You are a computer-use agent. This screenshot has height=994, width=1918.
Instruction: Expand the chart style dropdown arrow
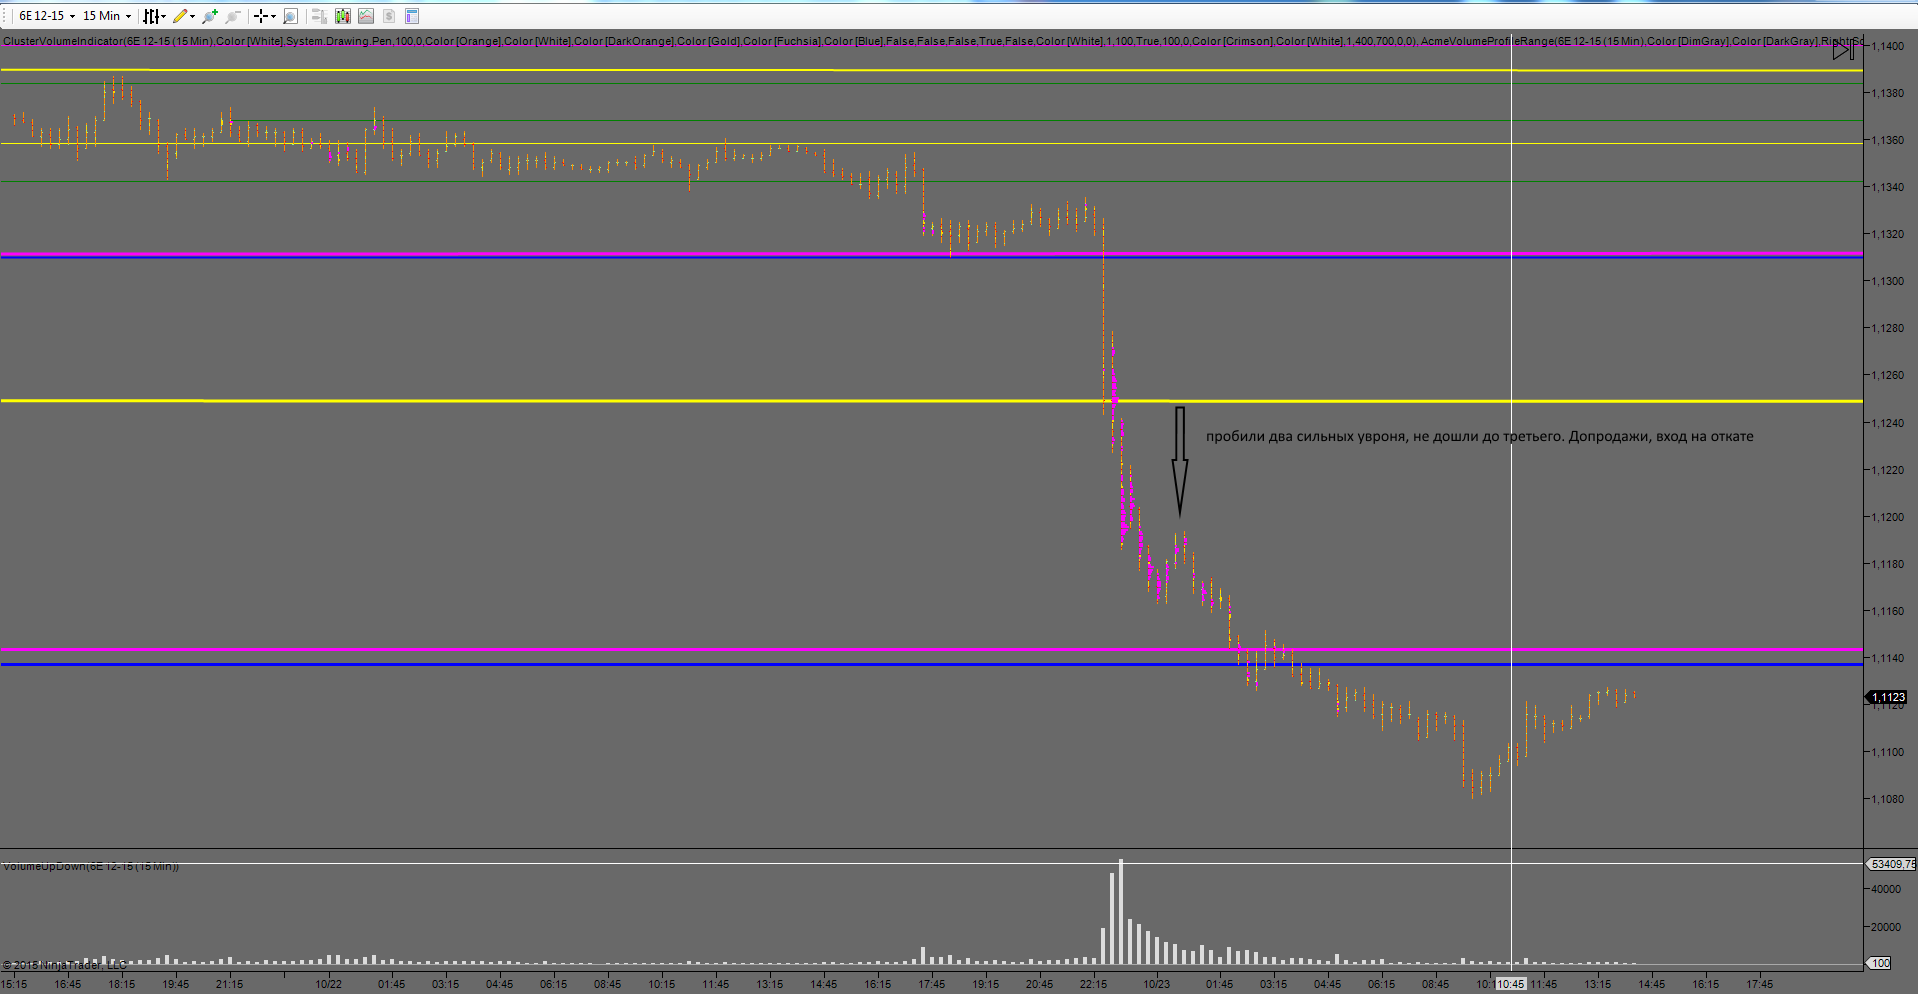pyautogui.click(x=163, y=16)
